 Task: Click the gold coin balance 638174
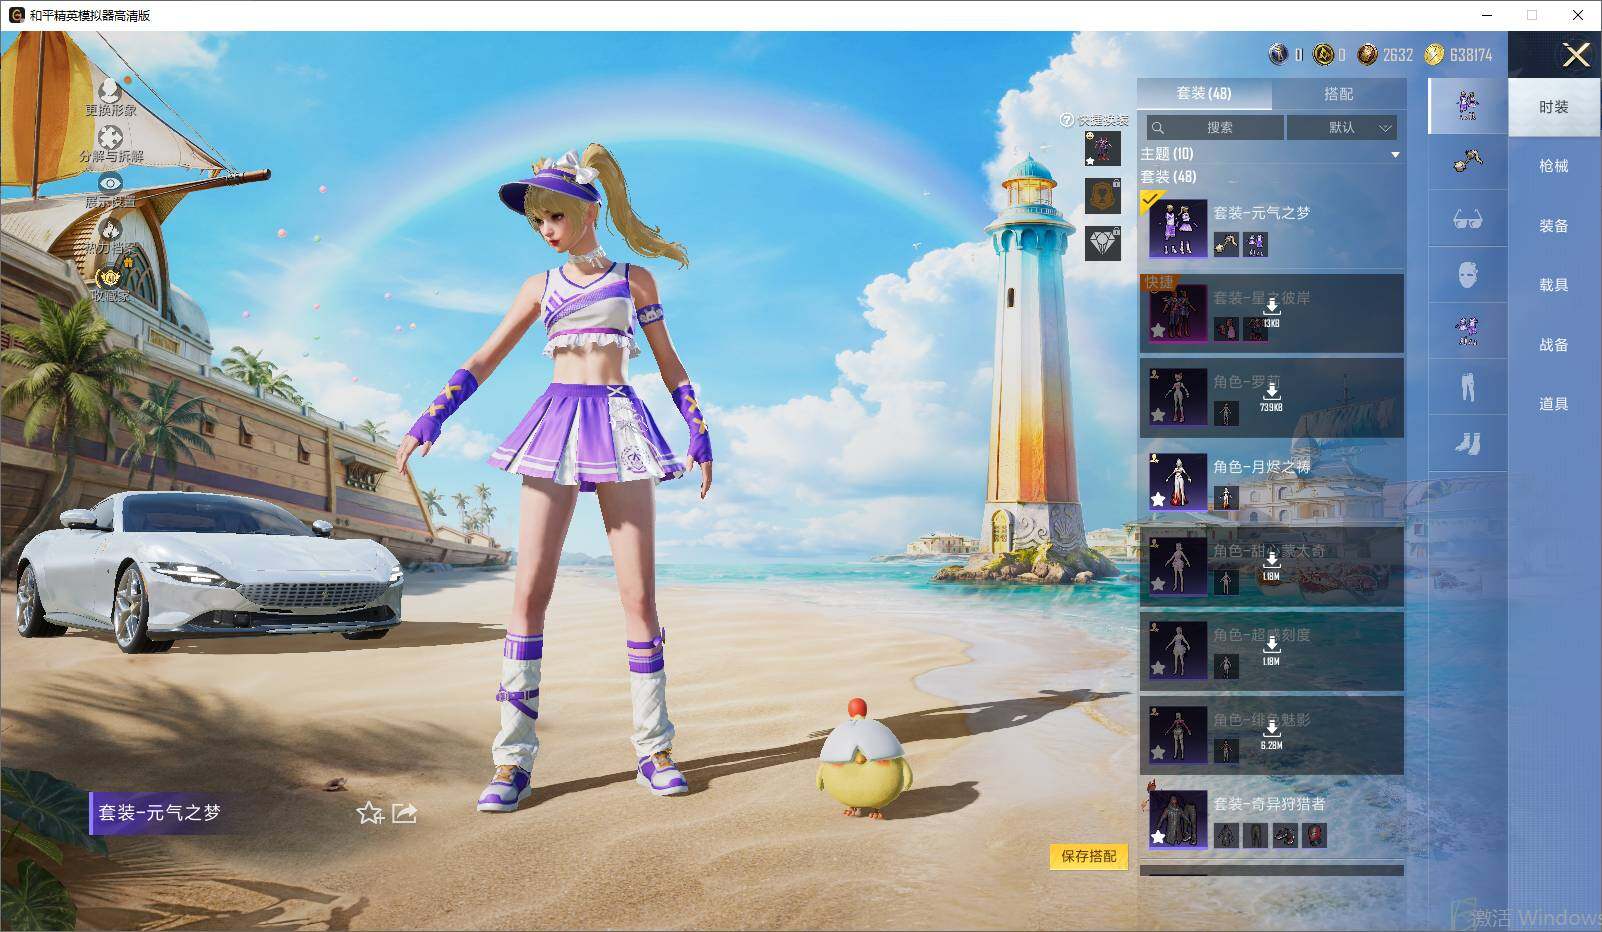tap(1458, 55)
